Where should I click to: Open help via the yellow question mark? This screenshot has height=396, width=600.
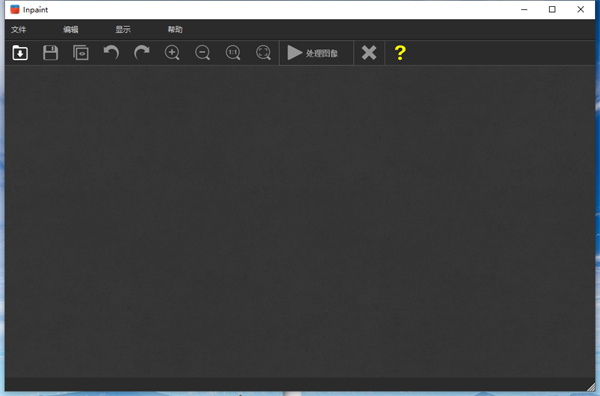pyautogui.click(x=400, y=53)
